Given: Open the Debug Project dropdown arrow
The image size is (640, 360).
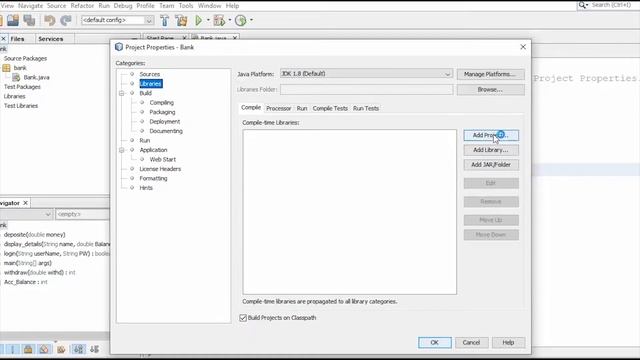Looking at the screenshot, I should click(229, 20).
